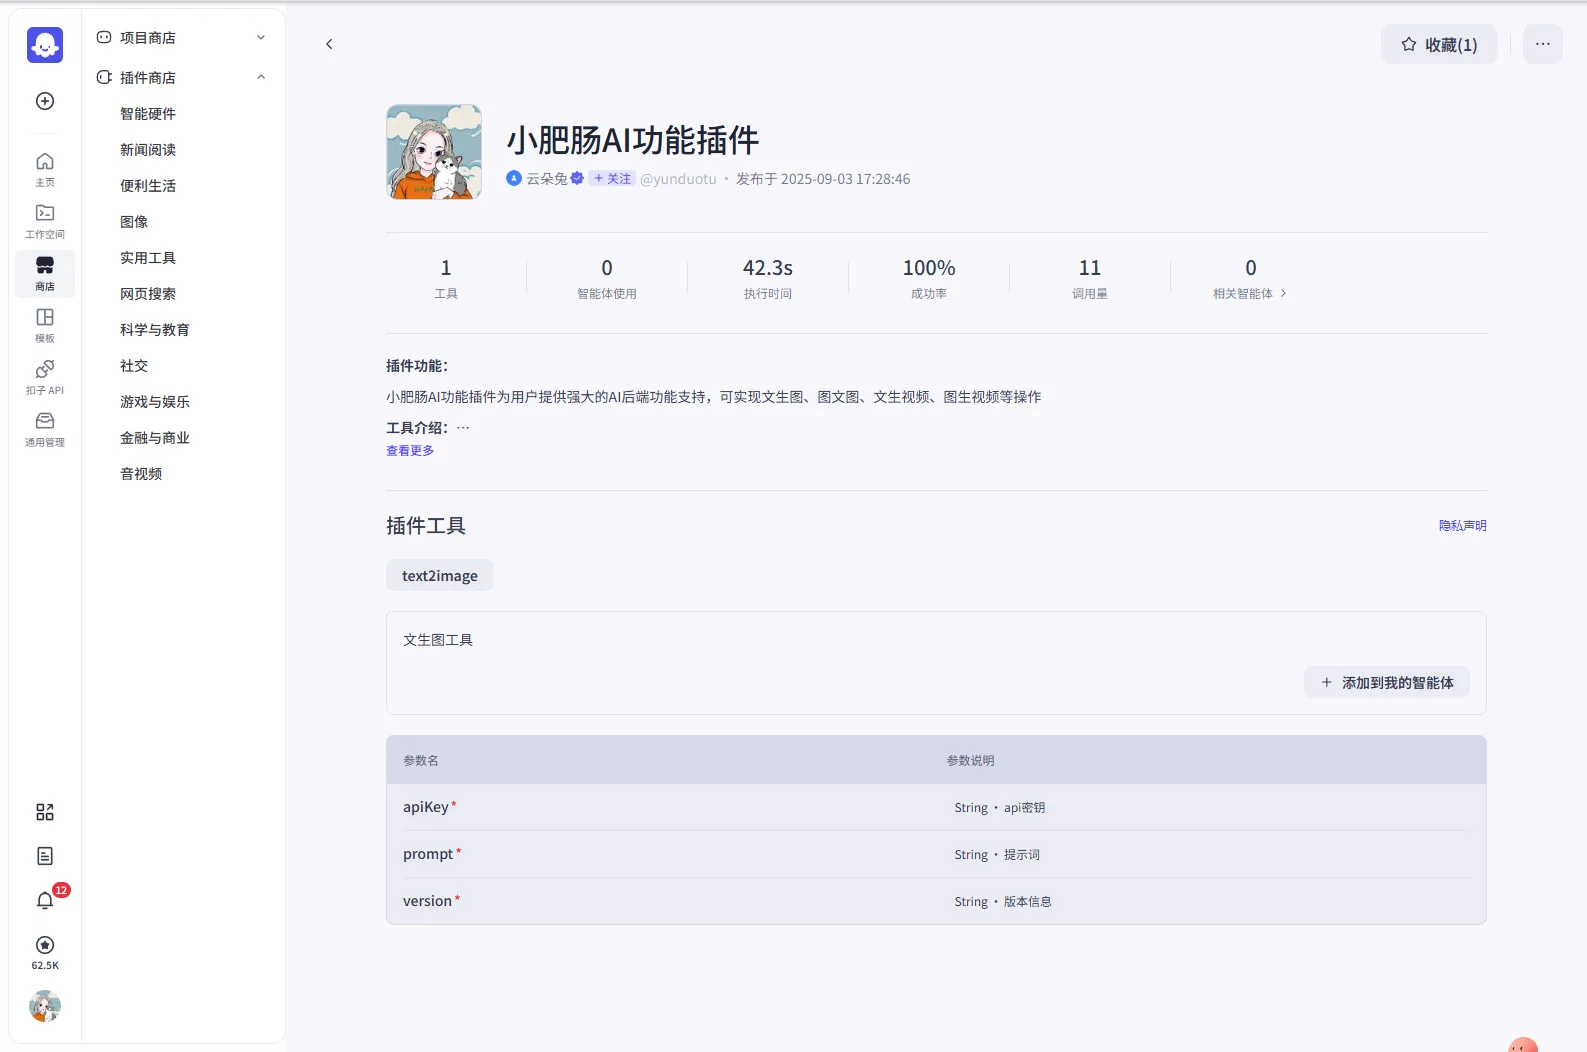Click the 项目商店 icon in the side menu
The width and height of the screenshot is (1587, 1052).
coord(104,37)
